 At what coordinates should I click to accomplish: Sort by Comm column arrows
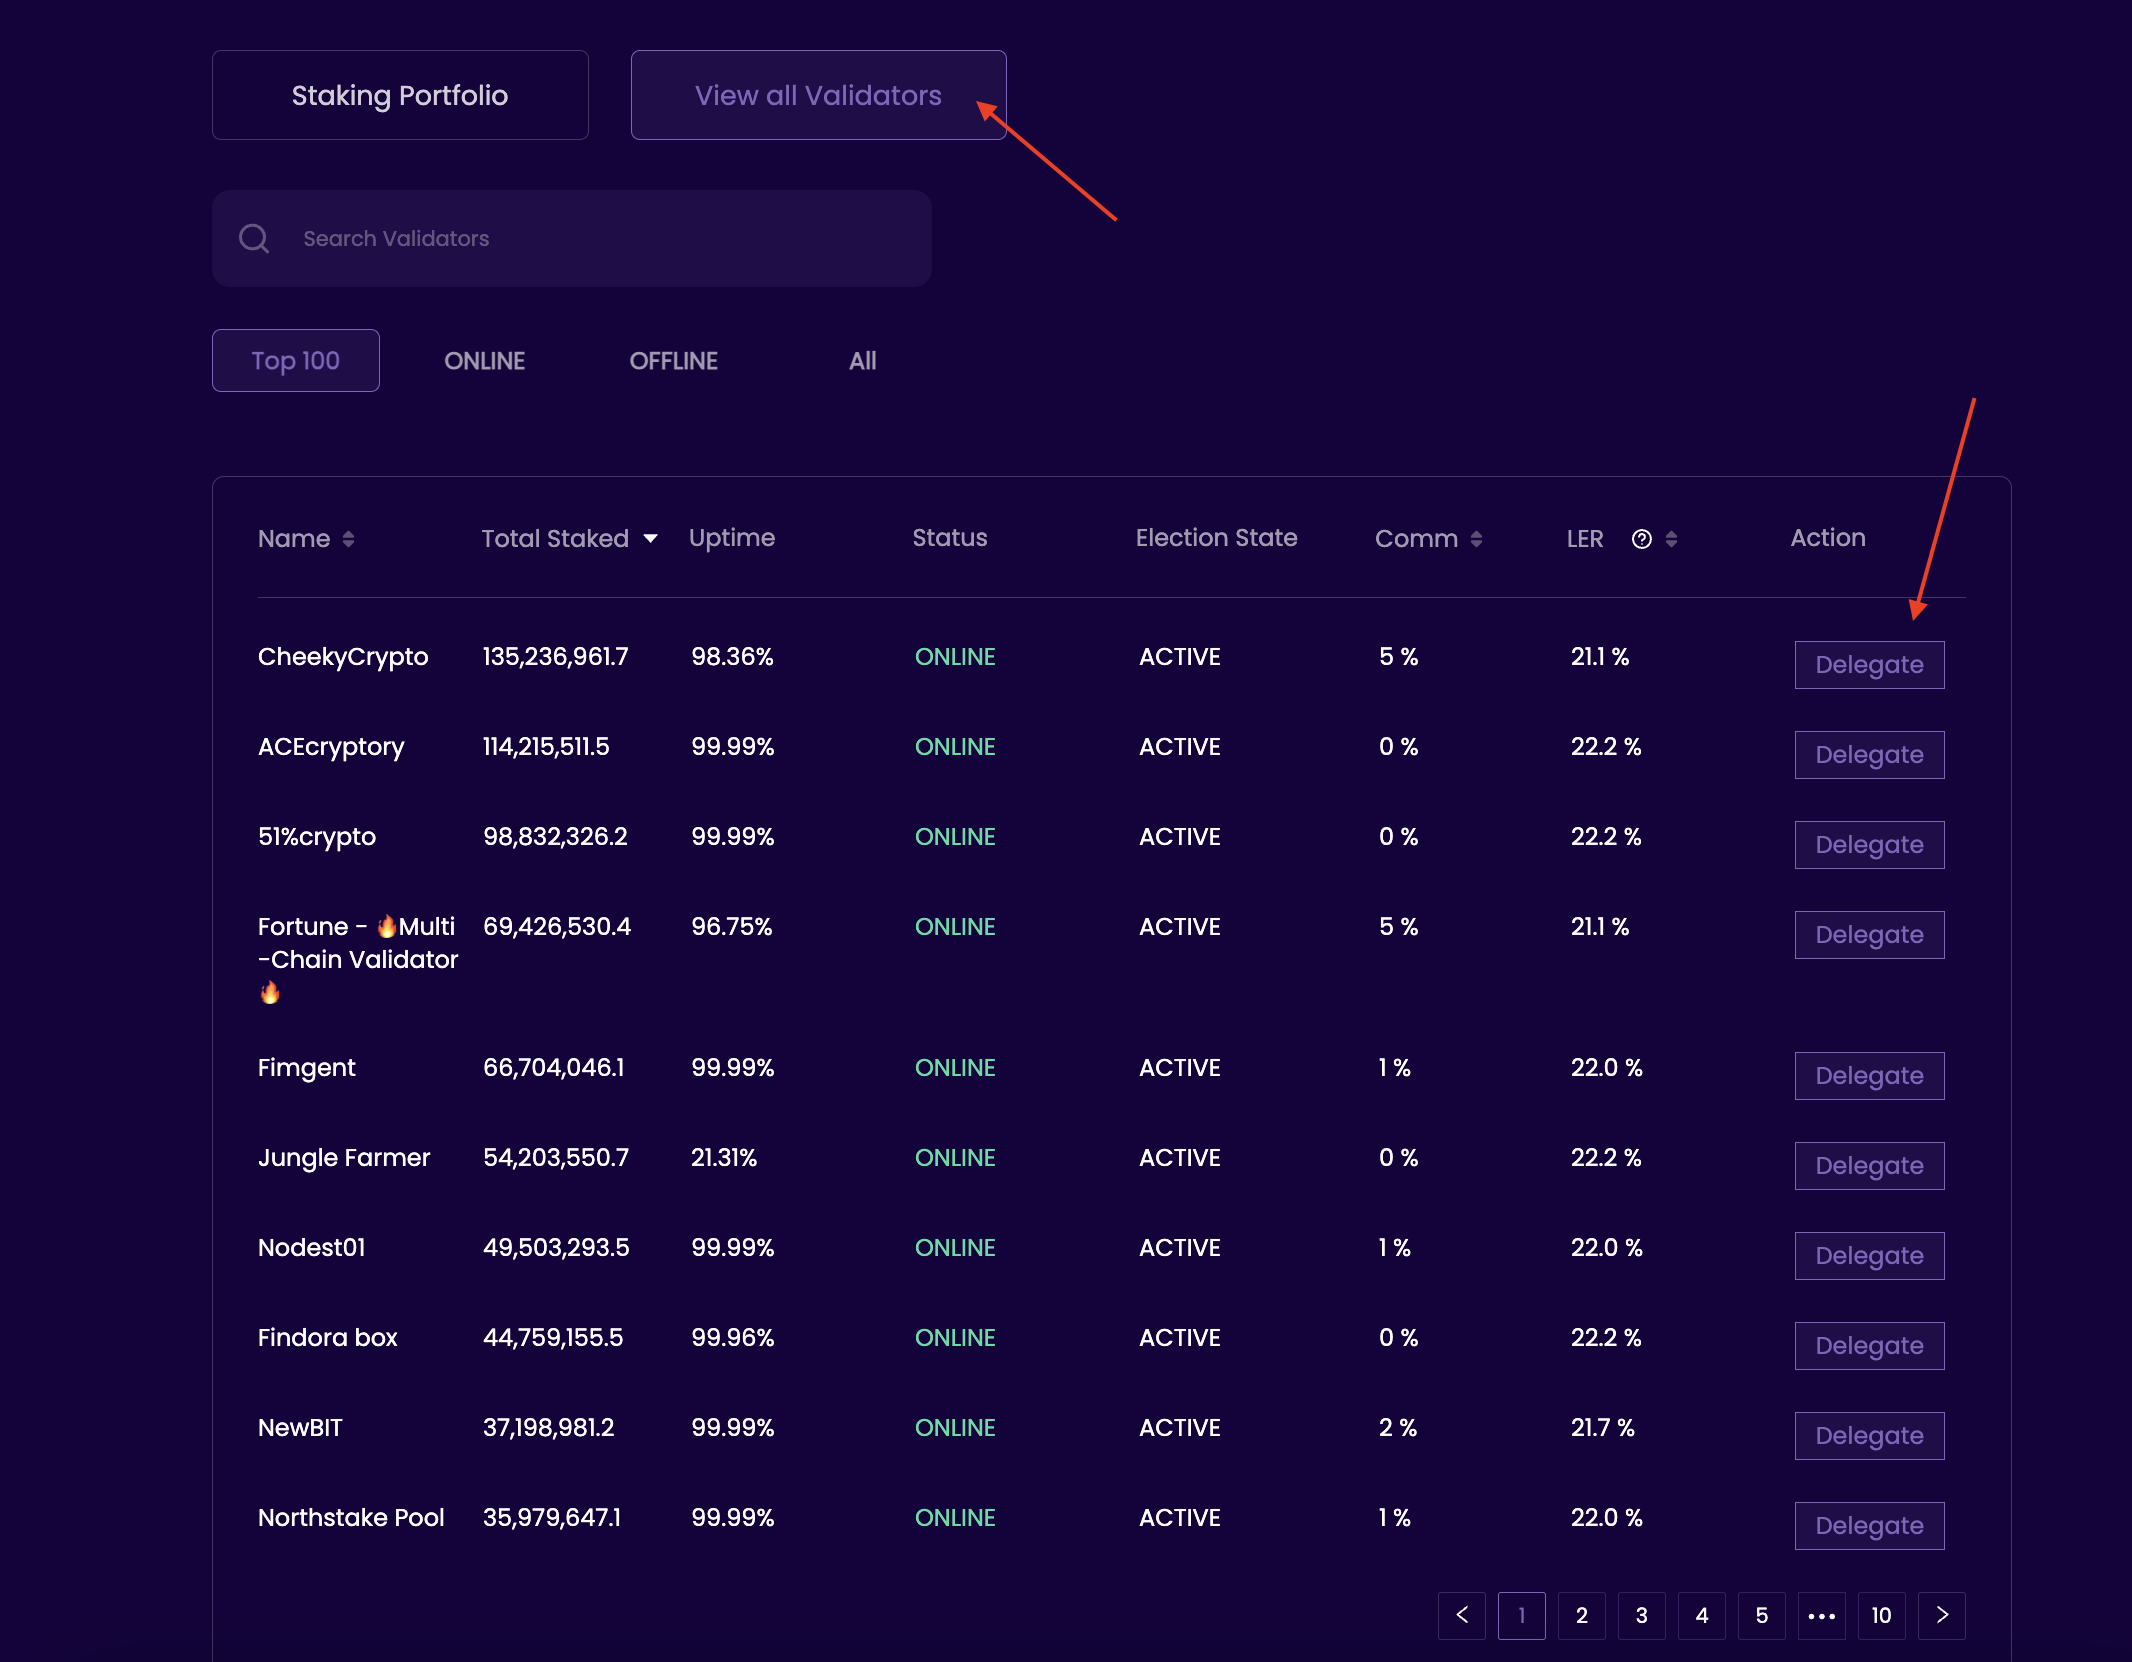click(1476, 539)
